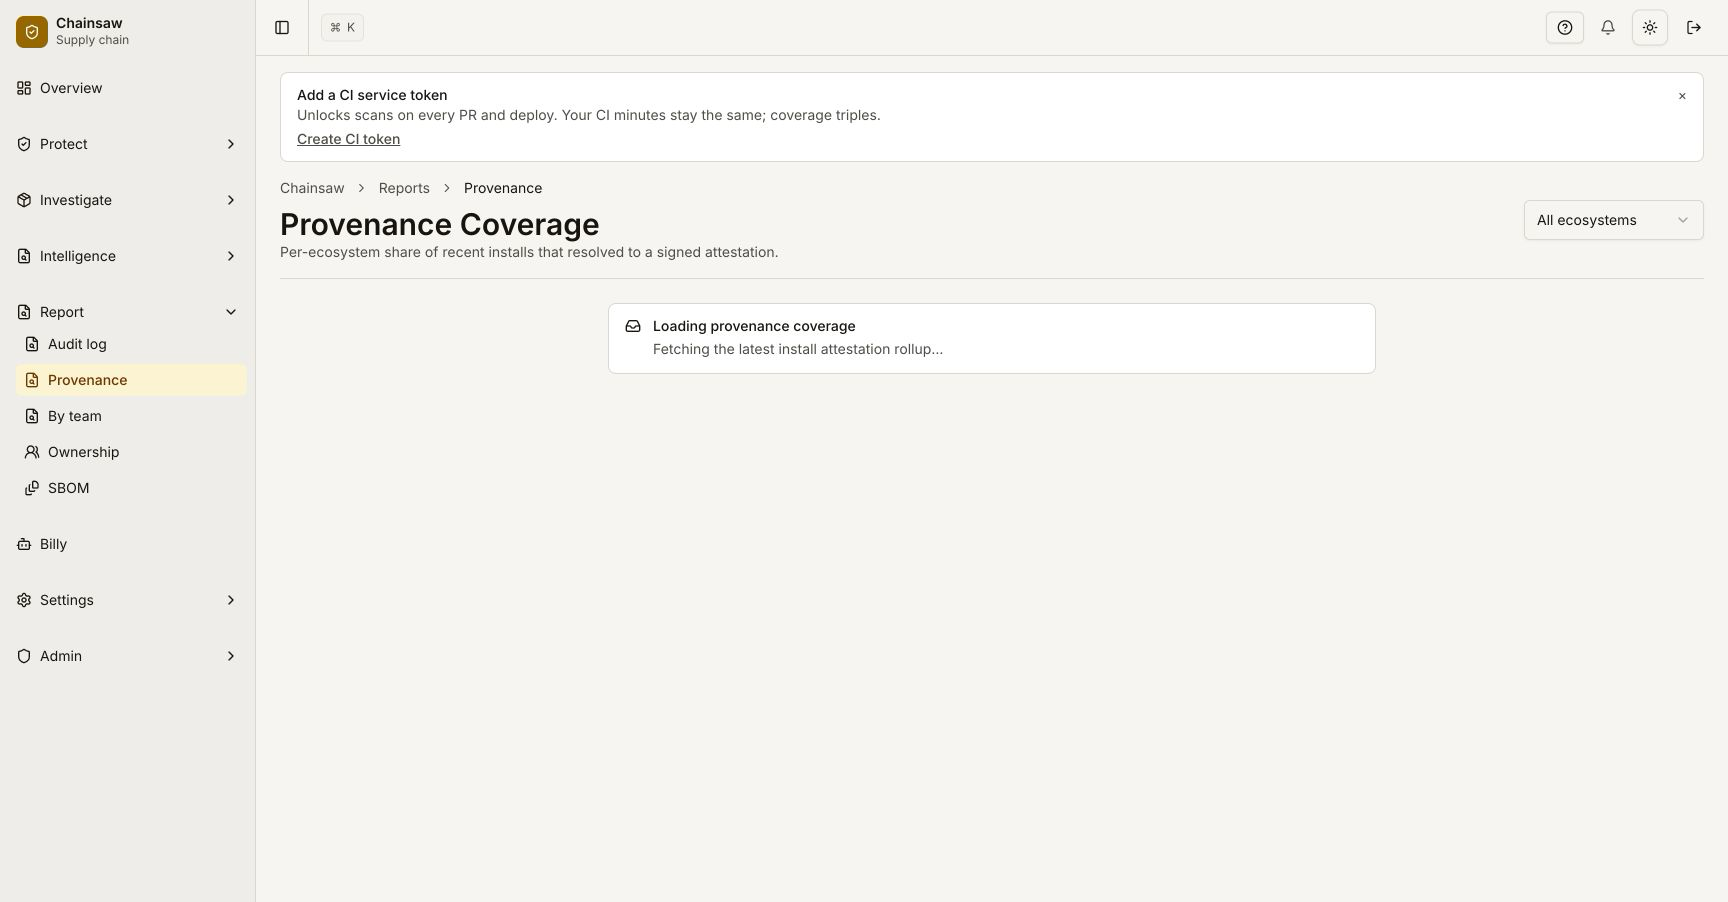Open the Overview grid icon
The width and height of the screenshot is (1728, 902).
(24, 88)
